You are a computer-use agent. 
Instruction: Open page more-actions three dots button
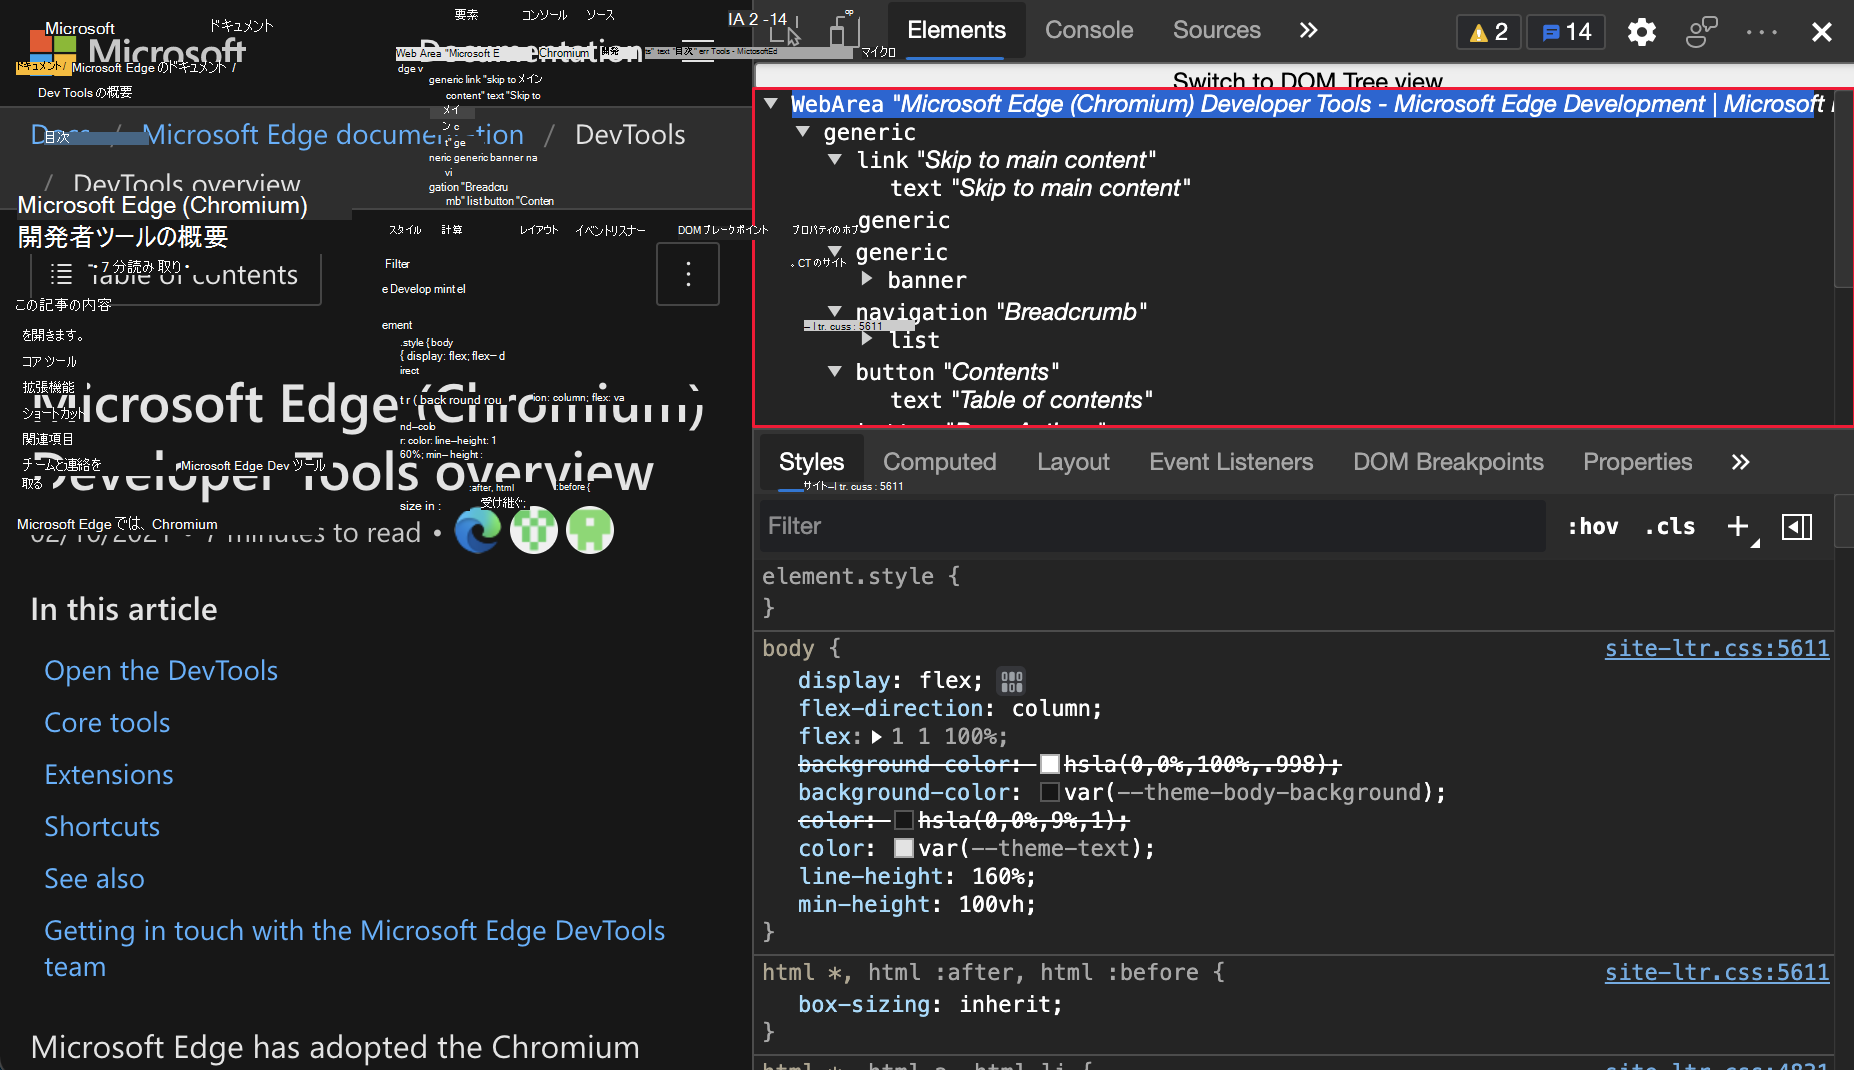coord(688,274)
